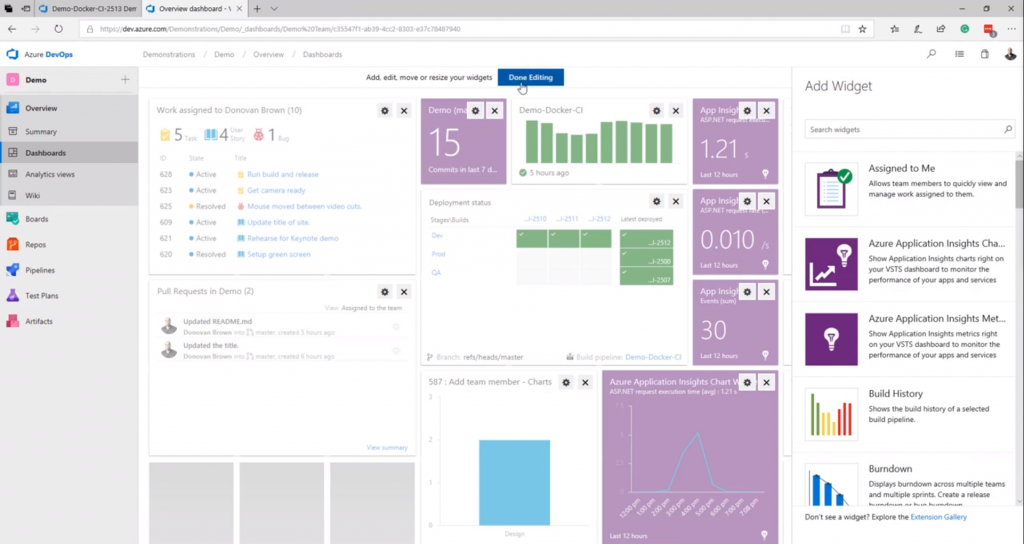Open Rehearse for Keynote demo item

pos(293,238)
